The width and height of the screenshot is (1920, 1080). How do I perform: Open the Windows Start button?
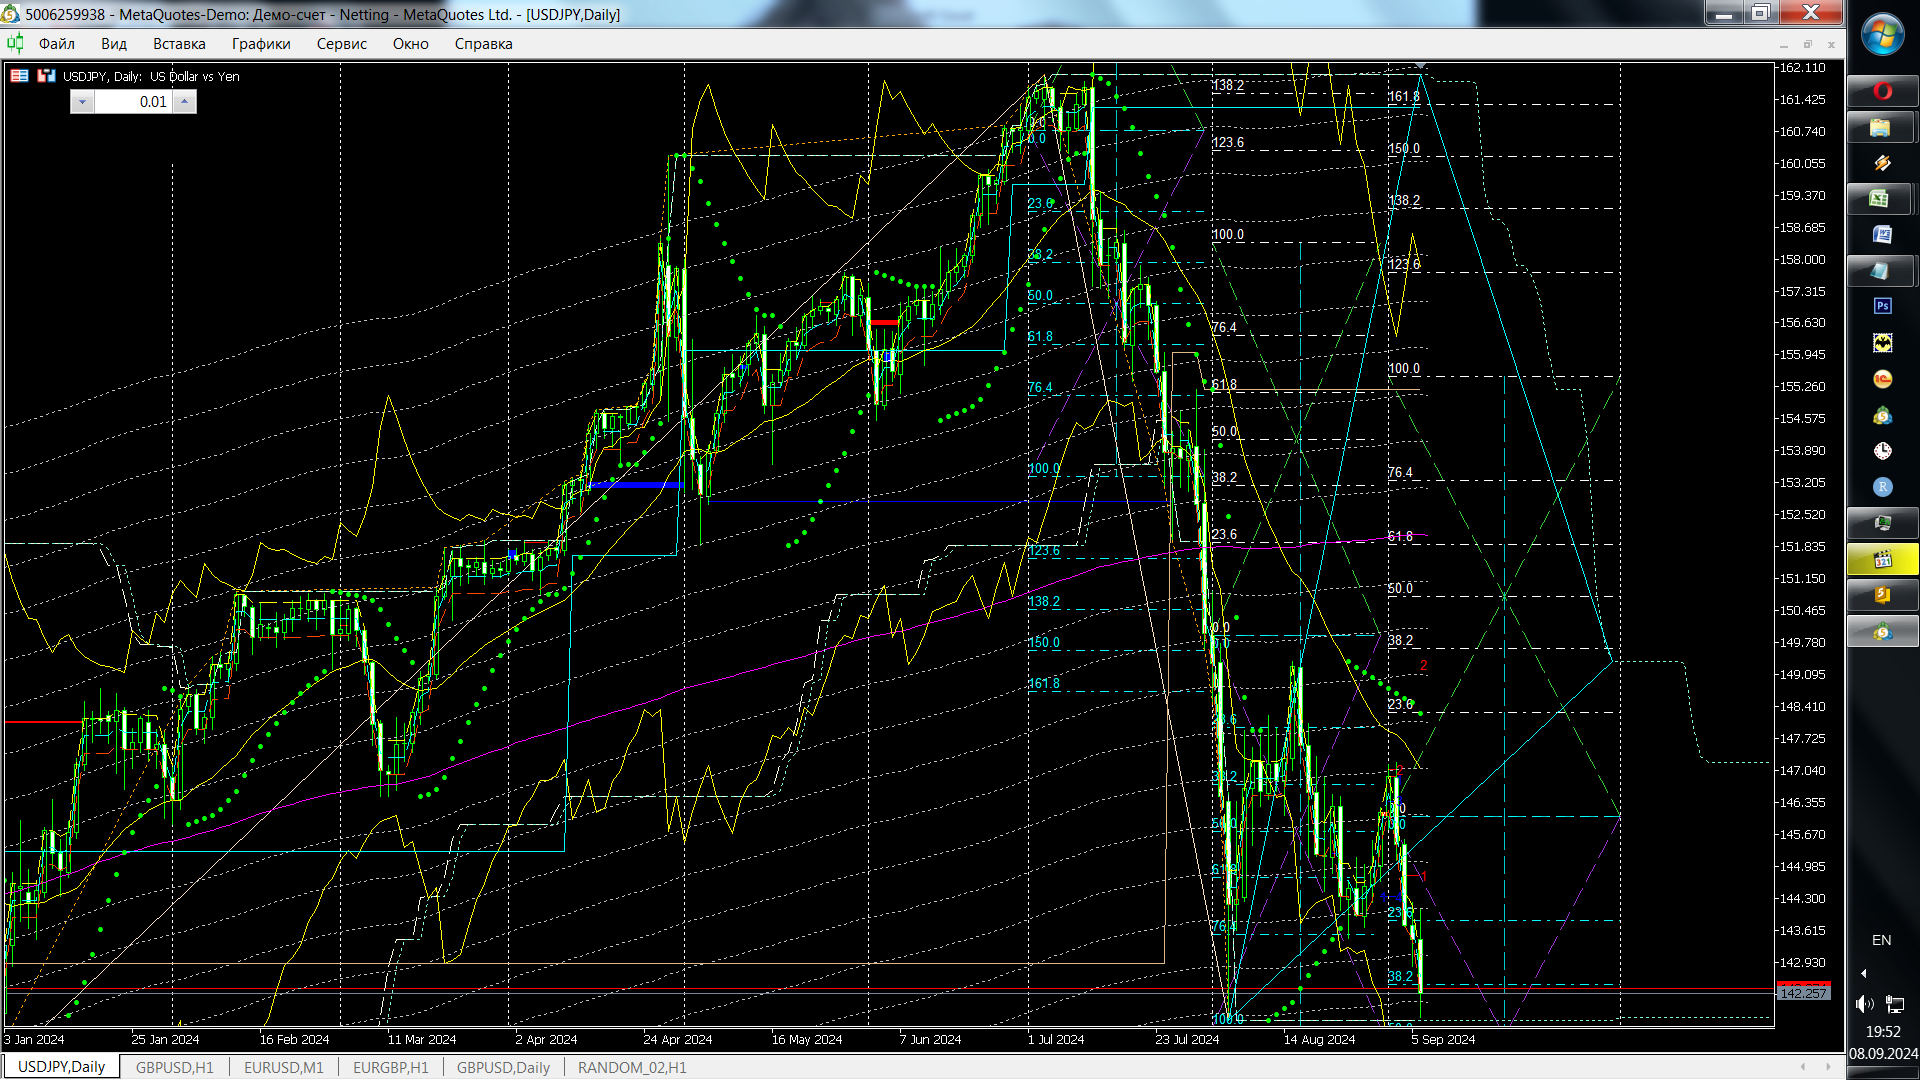[x=1882, y=35]
